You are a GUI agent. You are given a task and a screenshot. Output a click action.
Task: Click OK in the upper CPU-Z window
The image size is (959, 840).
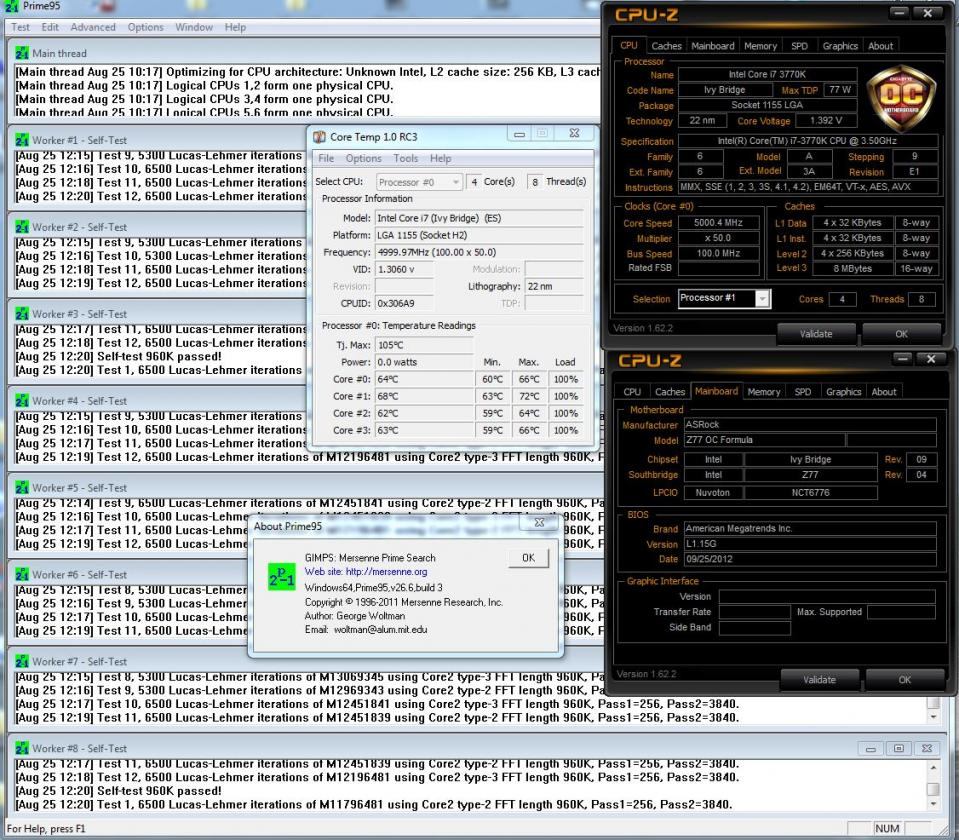pyautogui.click(x=902, y=334)
